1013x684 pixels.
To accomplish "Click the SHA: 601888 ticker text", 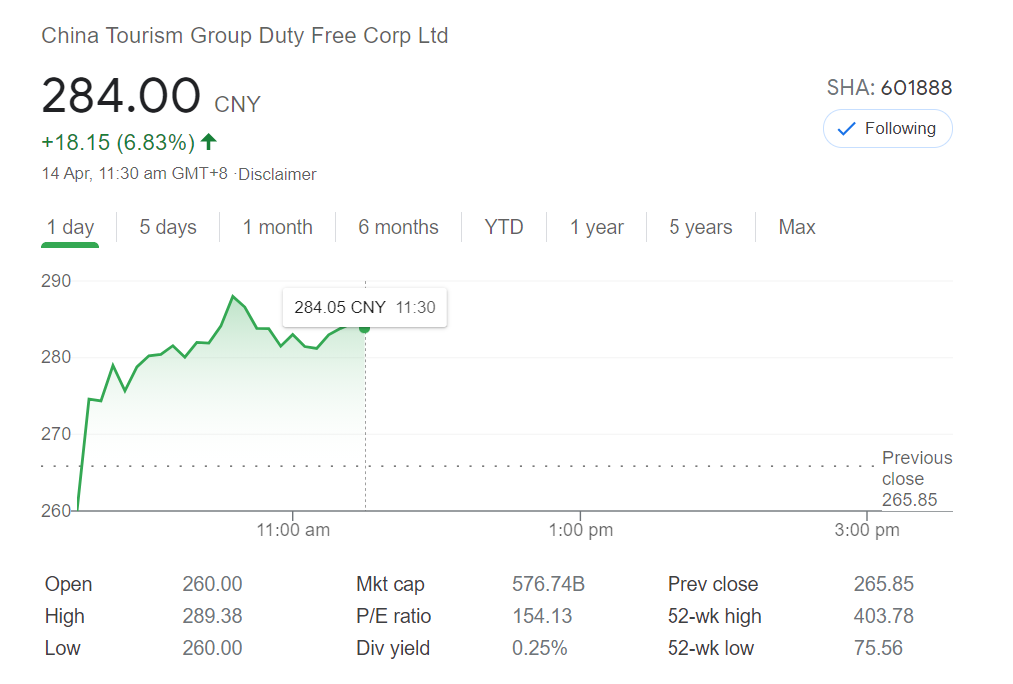I will tap(890, 88).
